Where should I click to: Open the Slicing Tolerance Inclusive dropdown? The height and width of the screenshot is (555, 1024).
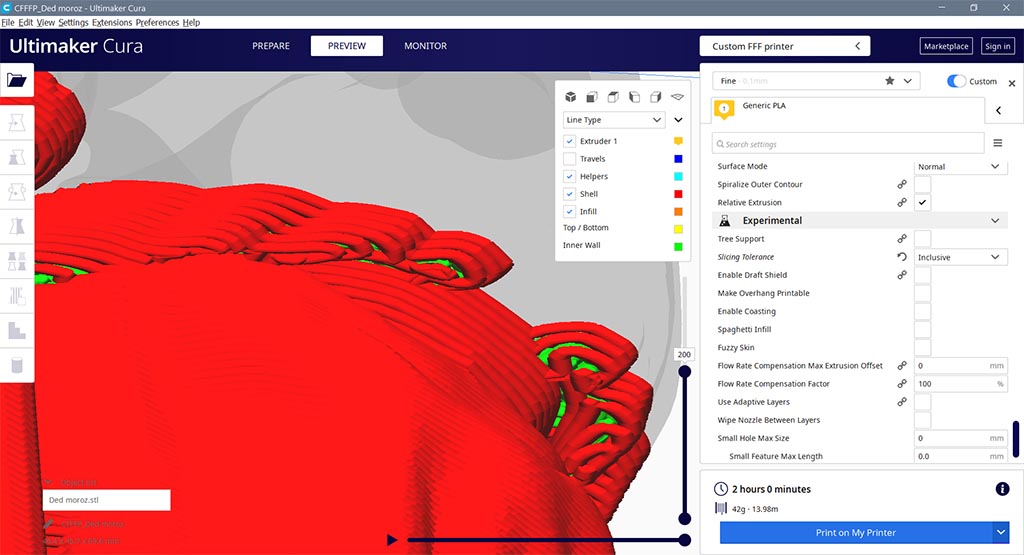click(x=960, y=257)
